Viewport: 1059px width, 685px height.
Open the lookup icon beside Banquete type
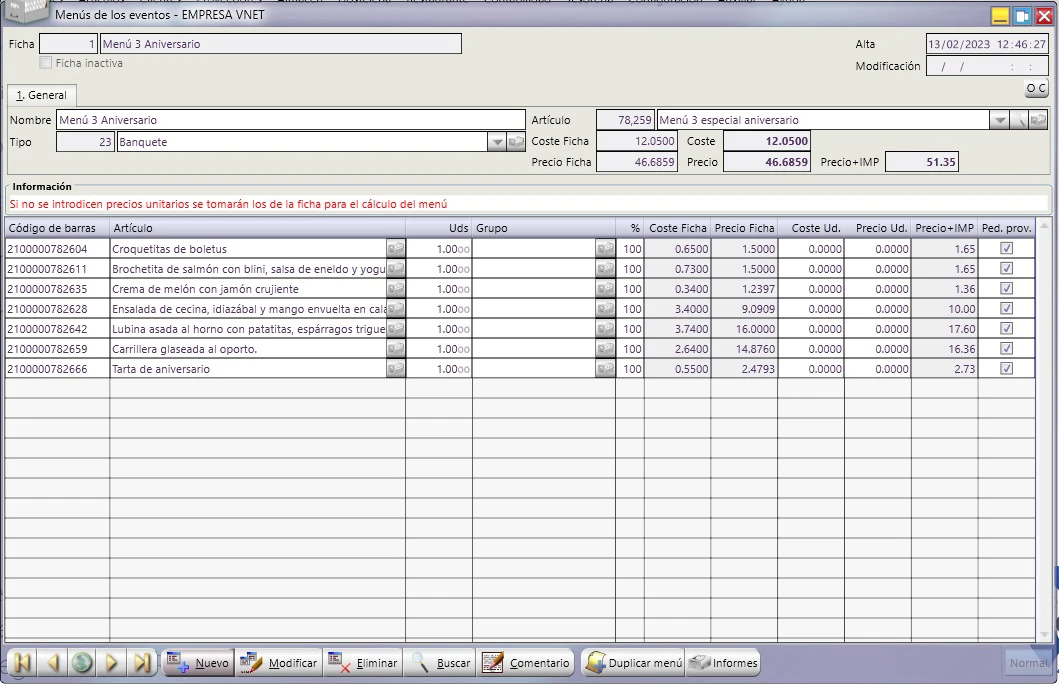tap(516, 142)
